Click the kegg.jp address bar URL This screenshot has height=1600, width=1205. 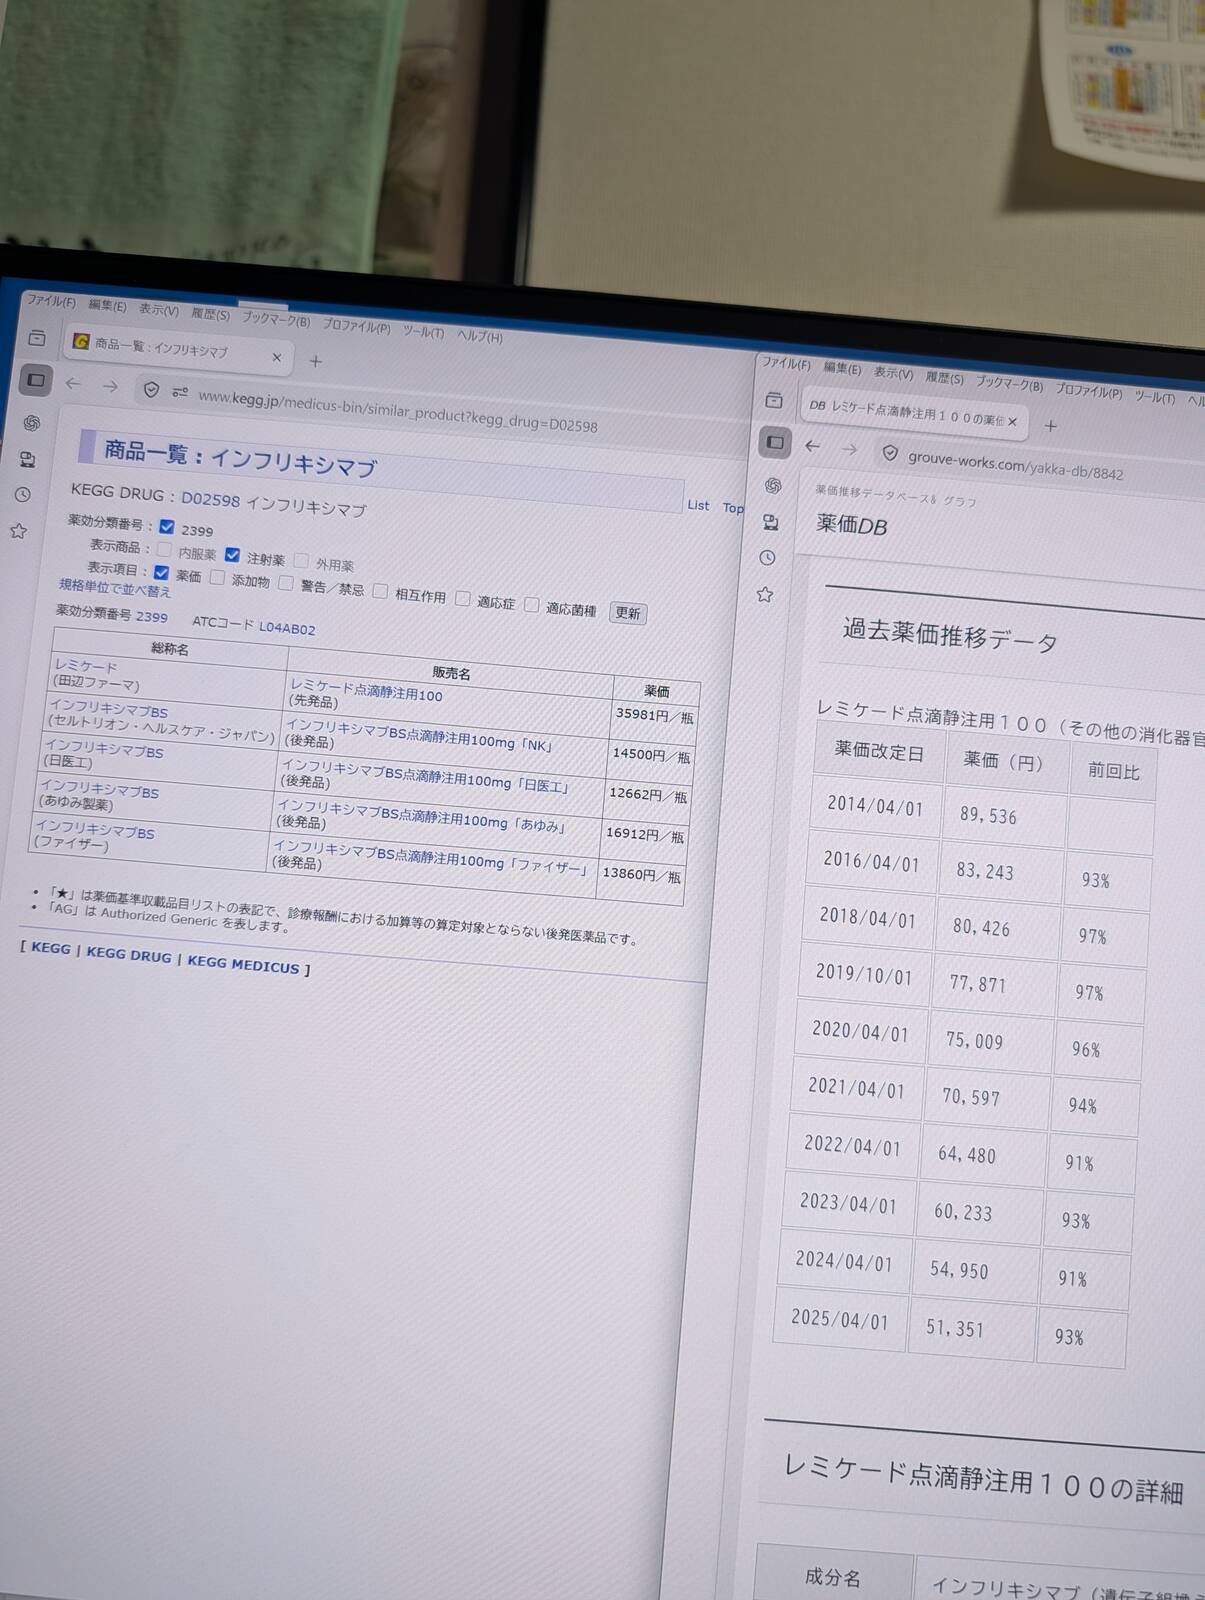(x=398, y=411)
